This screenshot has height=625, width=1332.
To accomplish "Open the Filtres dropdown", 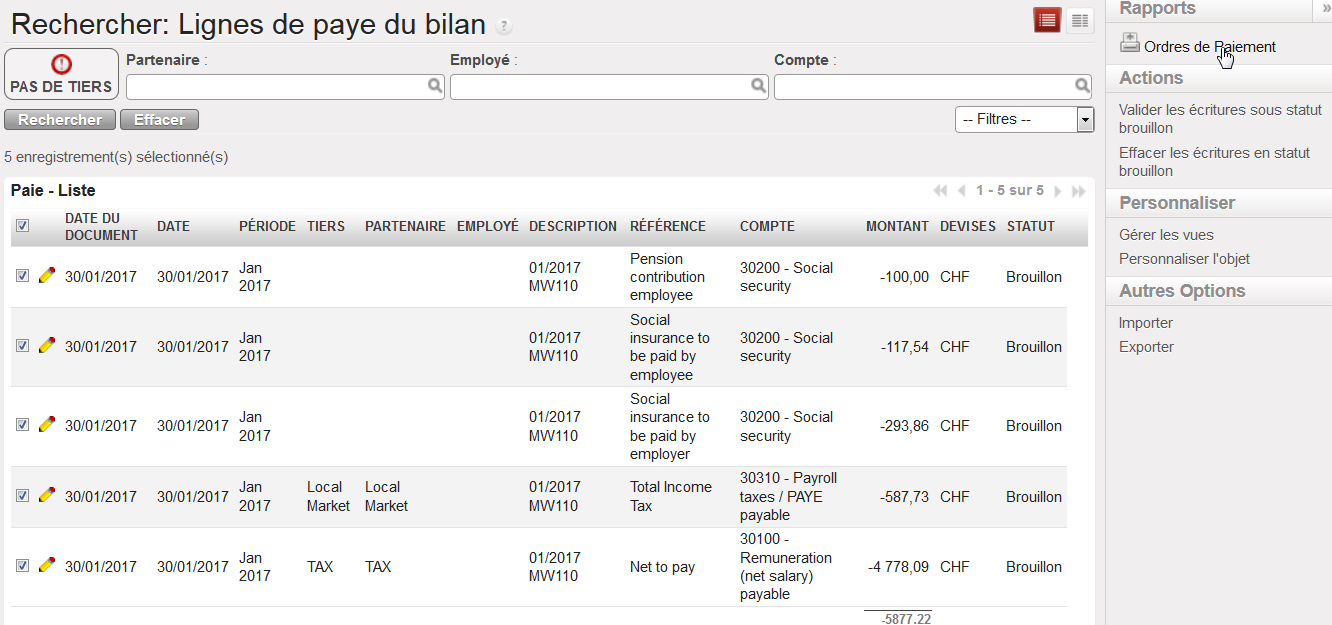I will tap(1024, 120).
